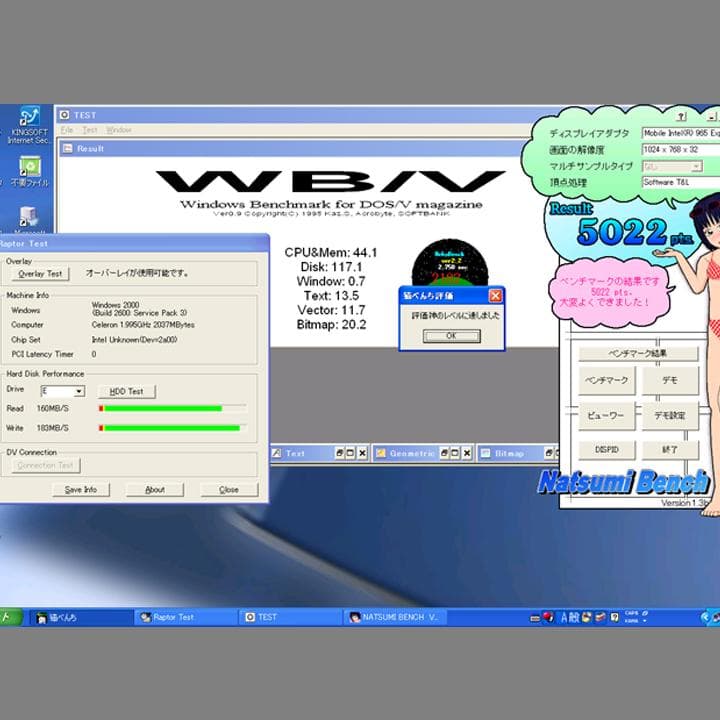720x720 pixels.
Task: Click the HDD Test button
Action: [x=126, y=391]
